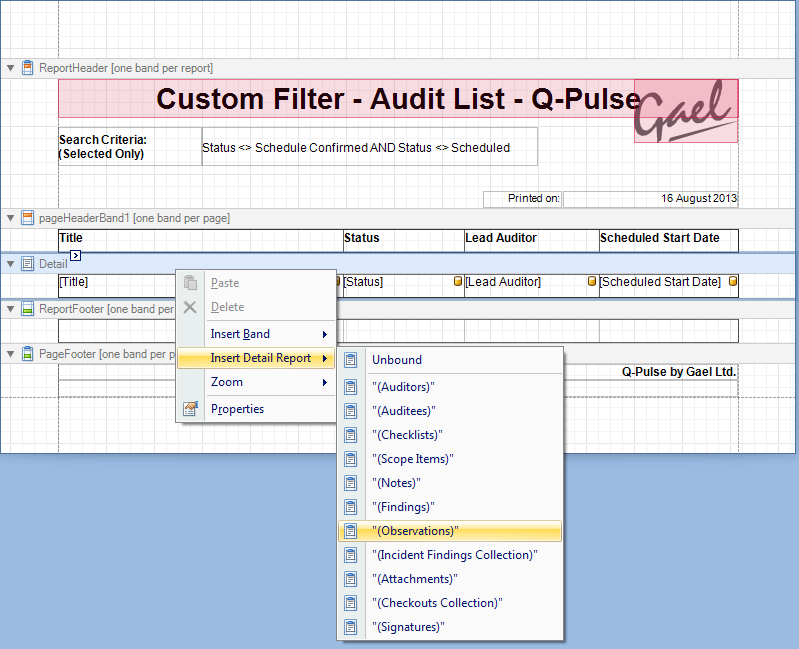The width and height of the screenshot is (799, 649).
Task: Click the icon beside "(Attachments)"
Action: (x=351, y=579)
